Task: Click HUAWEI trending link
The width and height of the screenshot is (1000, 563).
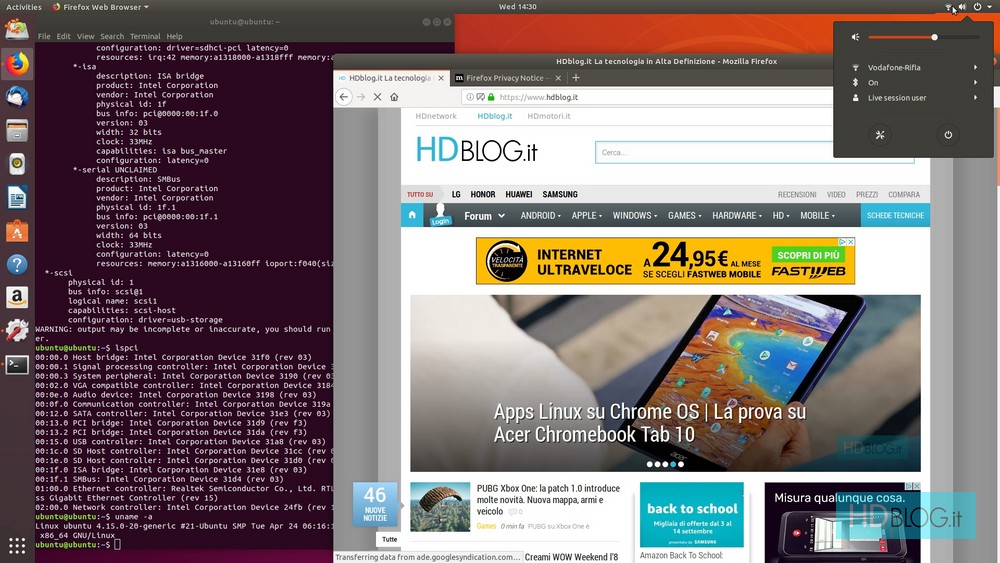Action: (x=518, y=194)
